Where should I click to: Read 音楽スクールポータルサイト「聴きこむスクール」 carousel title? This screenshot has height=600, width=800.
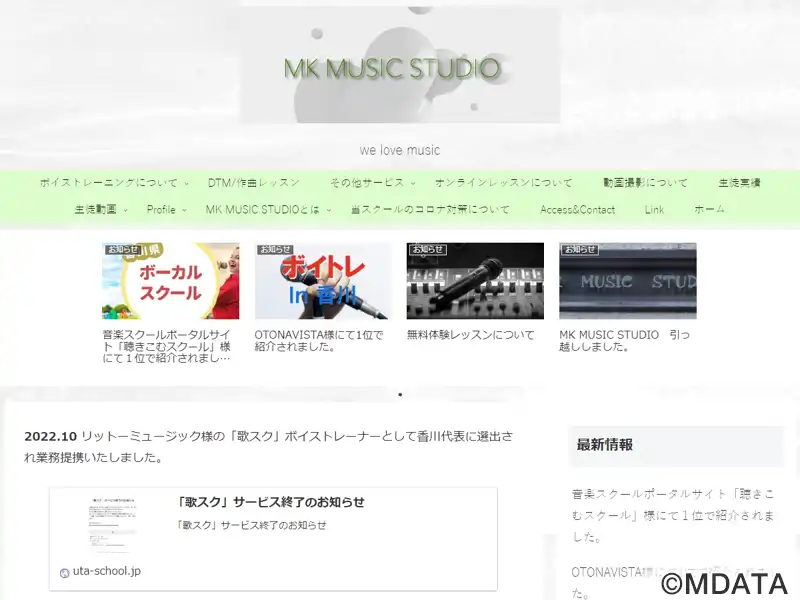[167, 346]
